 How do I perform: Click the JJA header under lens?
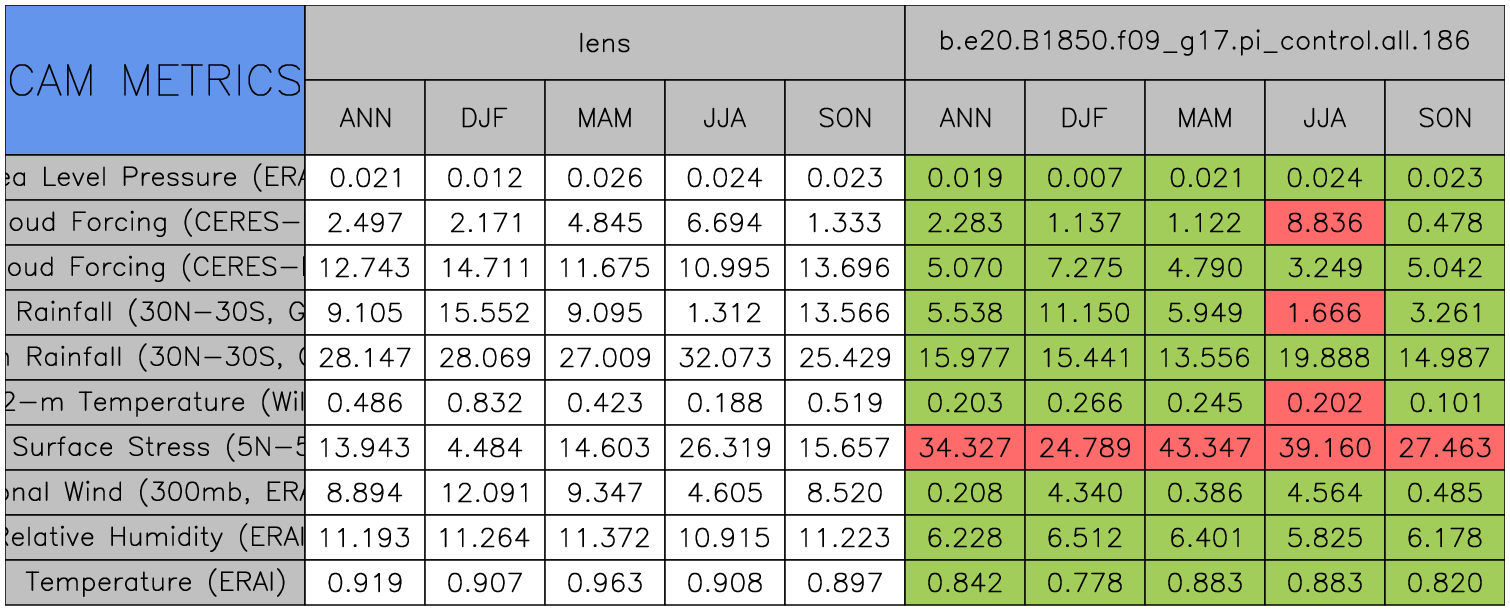pyautogui.click(x=724, y=118)
